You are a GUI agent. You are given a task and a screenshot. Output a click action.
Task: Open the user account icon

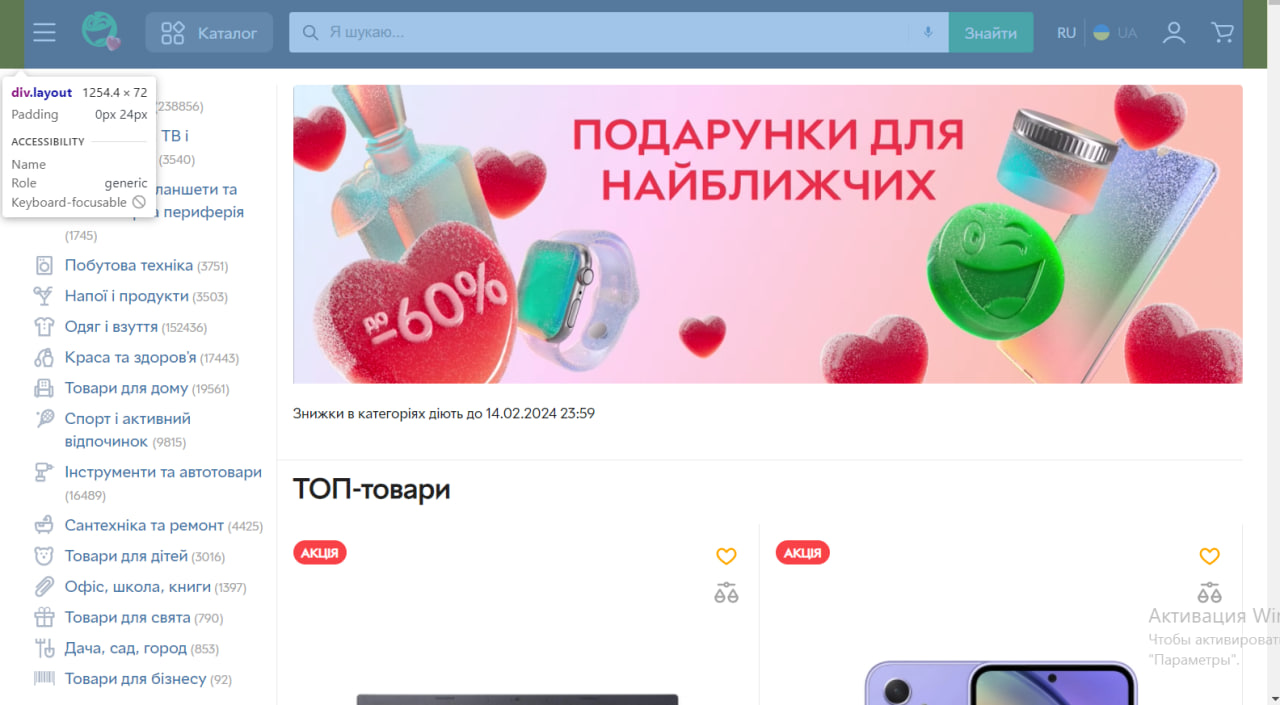1174,33
